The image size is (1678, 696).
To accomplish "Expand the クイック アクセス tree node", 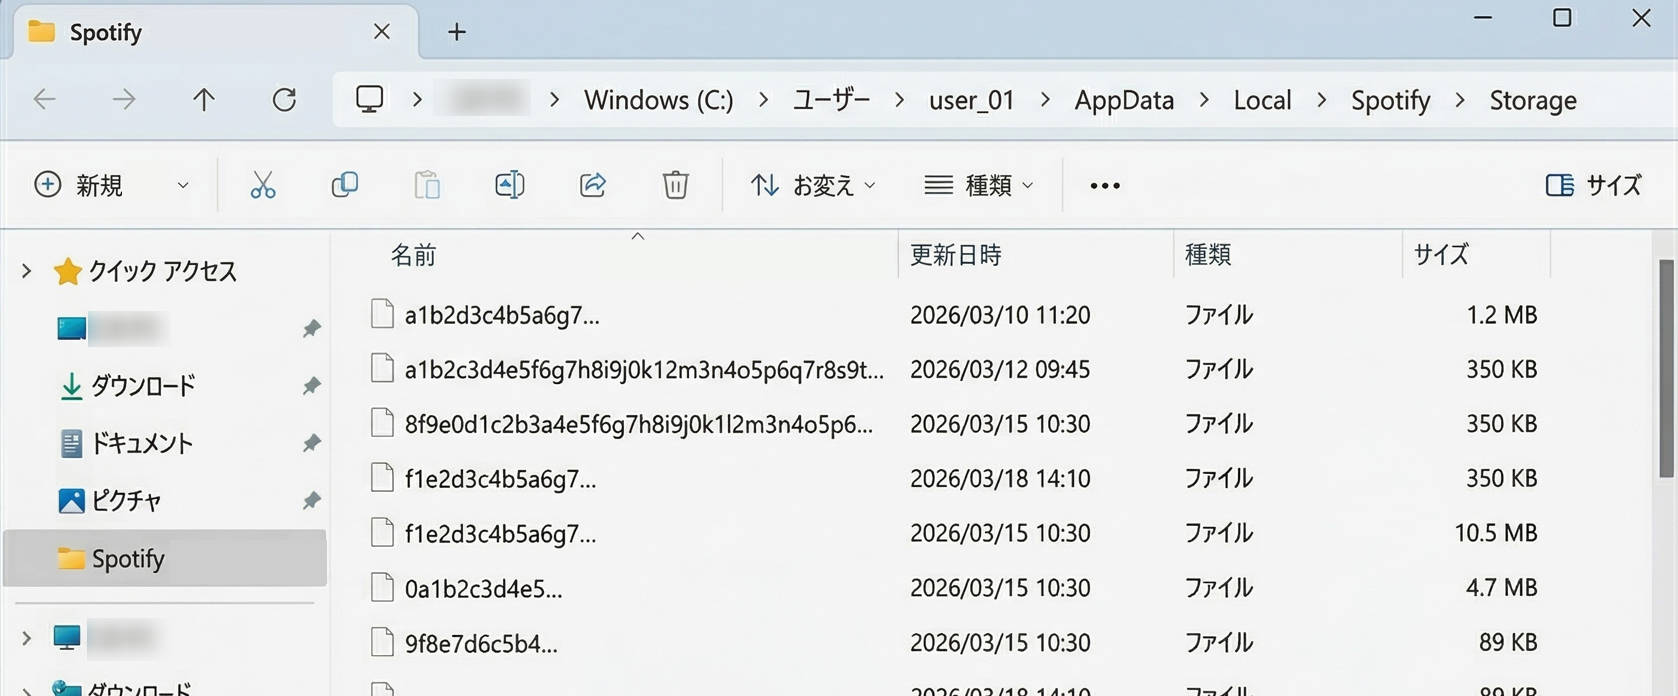I will (27, 271).
